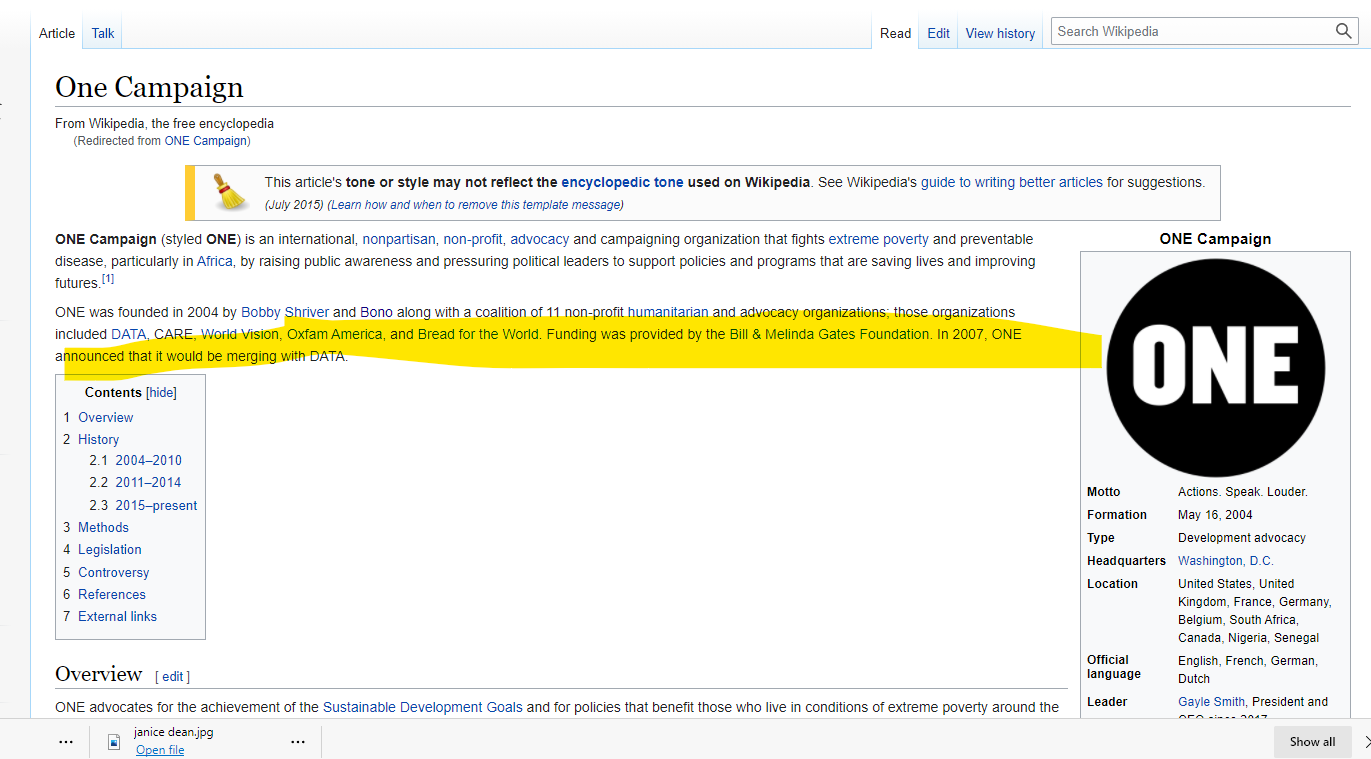This screenshot has width=1371, height=759.
Task: Open the 'Gayle Smith' leader link
Action: pyautogui.click(x=1211, y=702)
